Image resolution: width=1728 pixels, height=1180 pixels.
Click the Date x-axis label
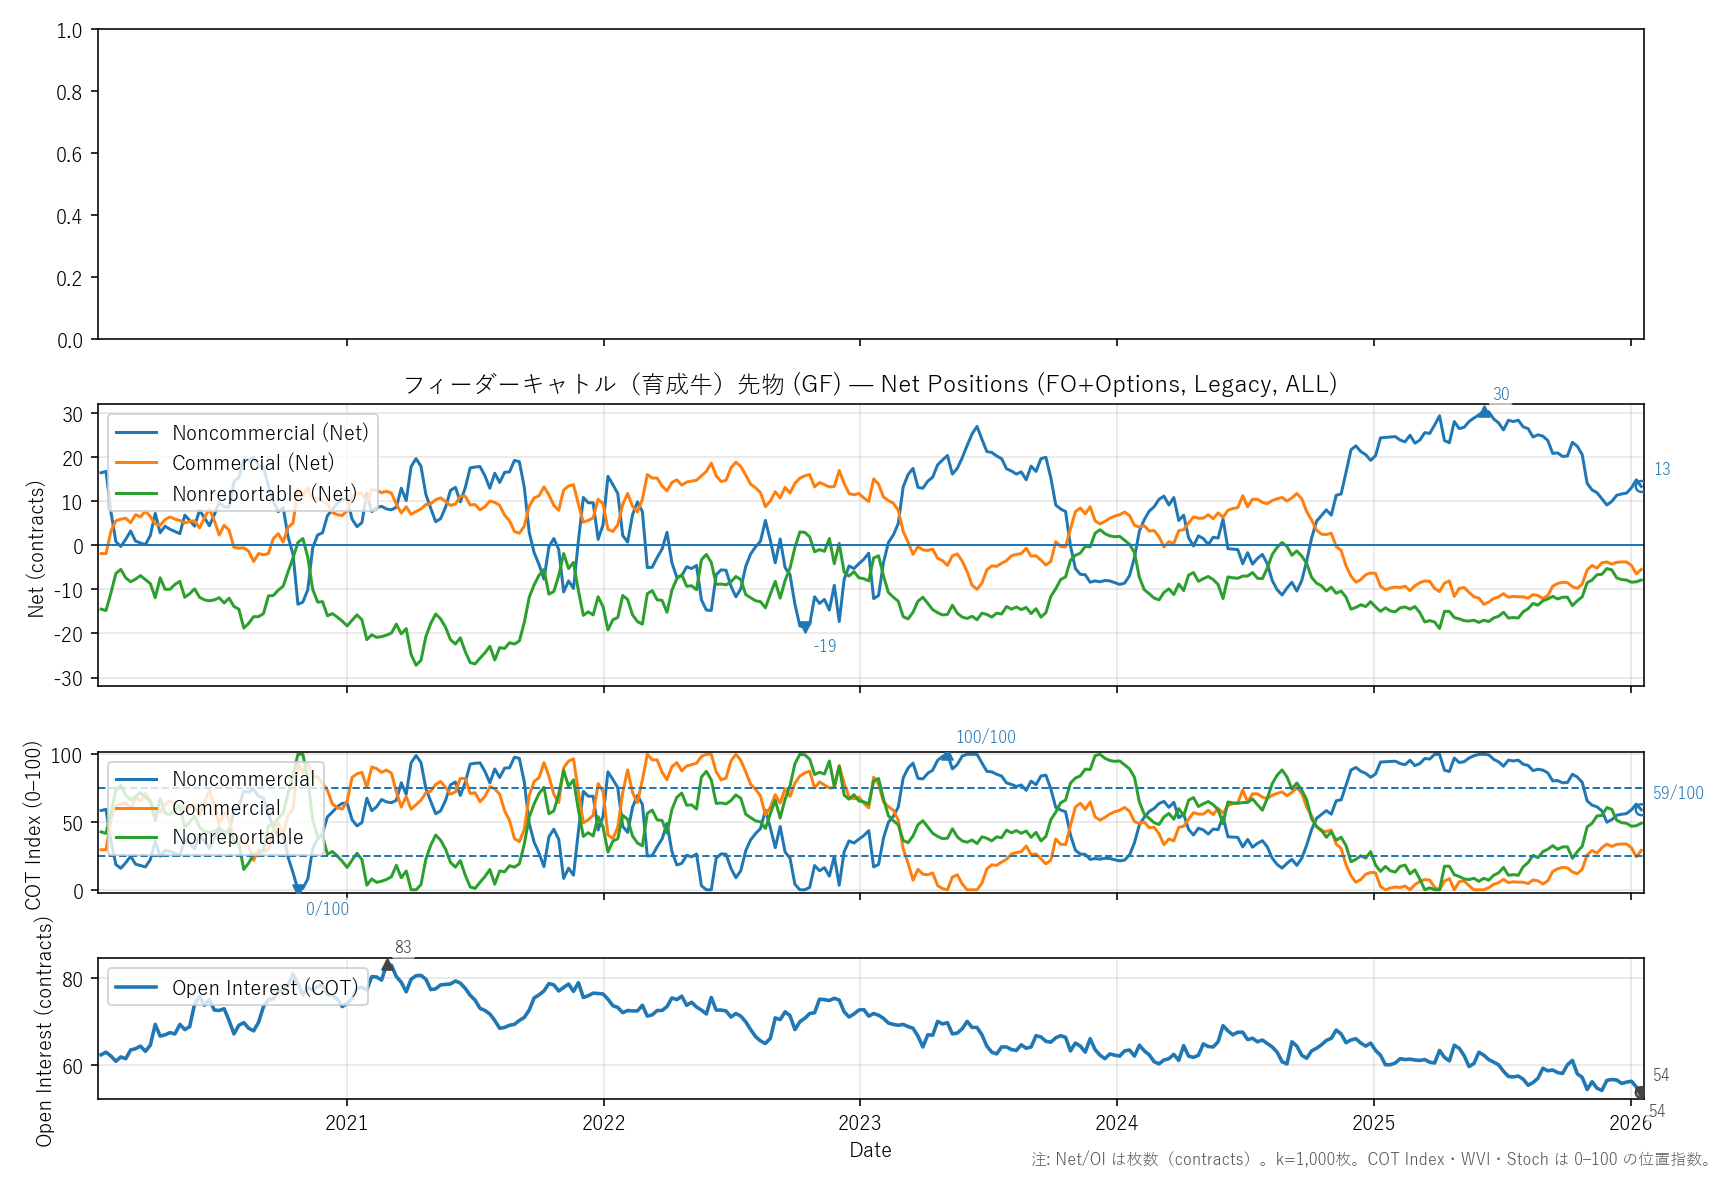870,1150
